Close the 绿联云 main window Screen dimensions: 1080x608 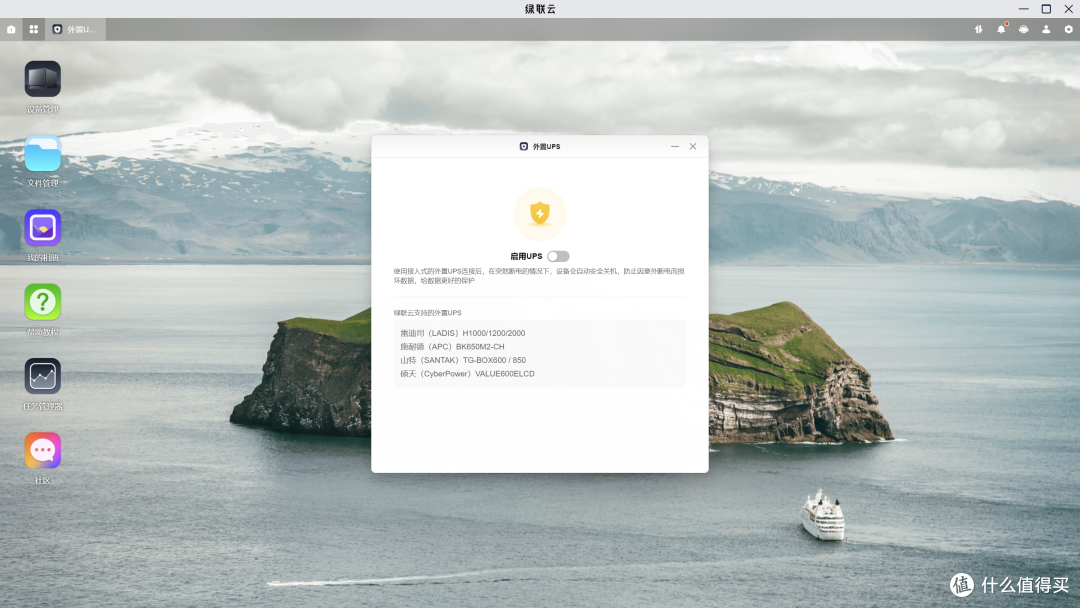tap(1068, 9)
